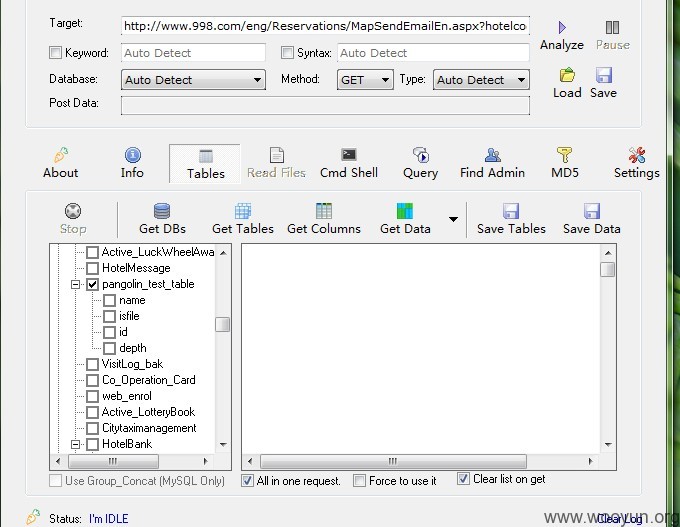Click the Save floppy disk icon
The image size is (680, 527).
click(x=604, y=75)
